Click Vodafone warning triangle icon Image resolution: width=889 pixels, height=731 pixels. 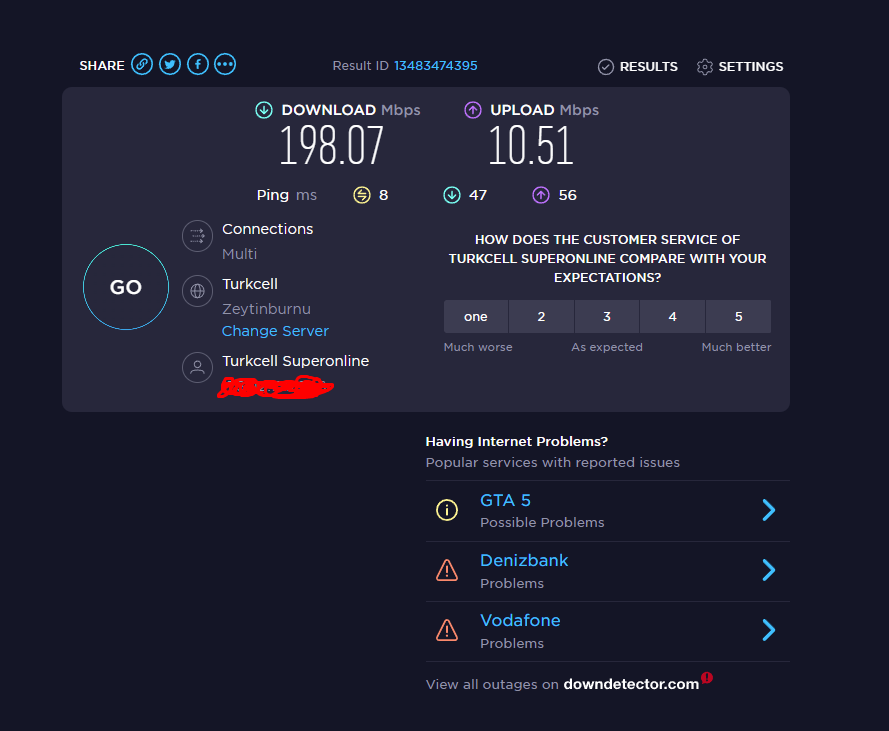tap(447, 630)
